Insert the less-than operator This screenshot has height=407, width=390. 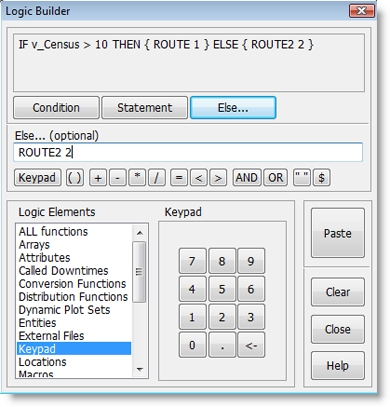click(199, 177)
